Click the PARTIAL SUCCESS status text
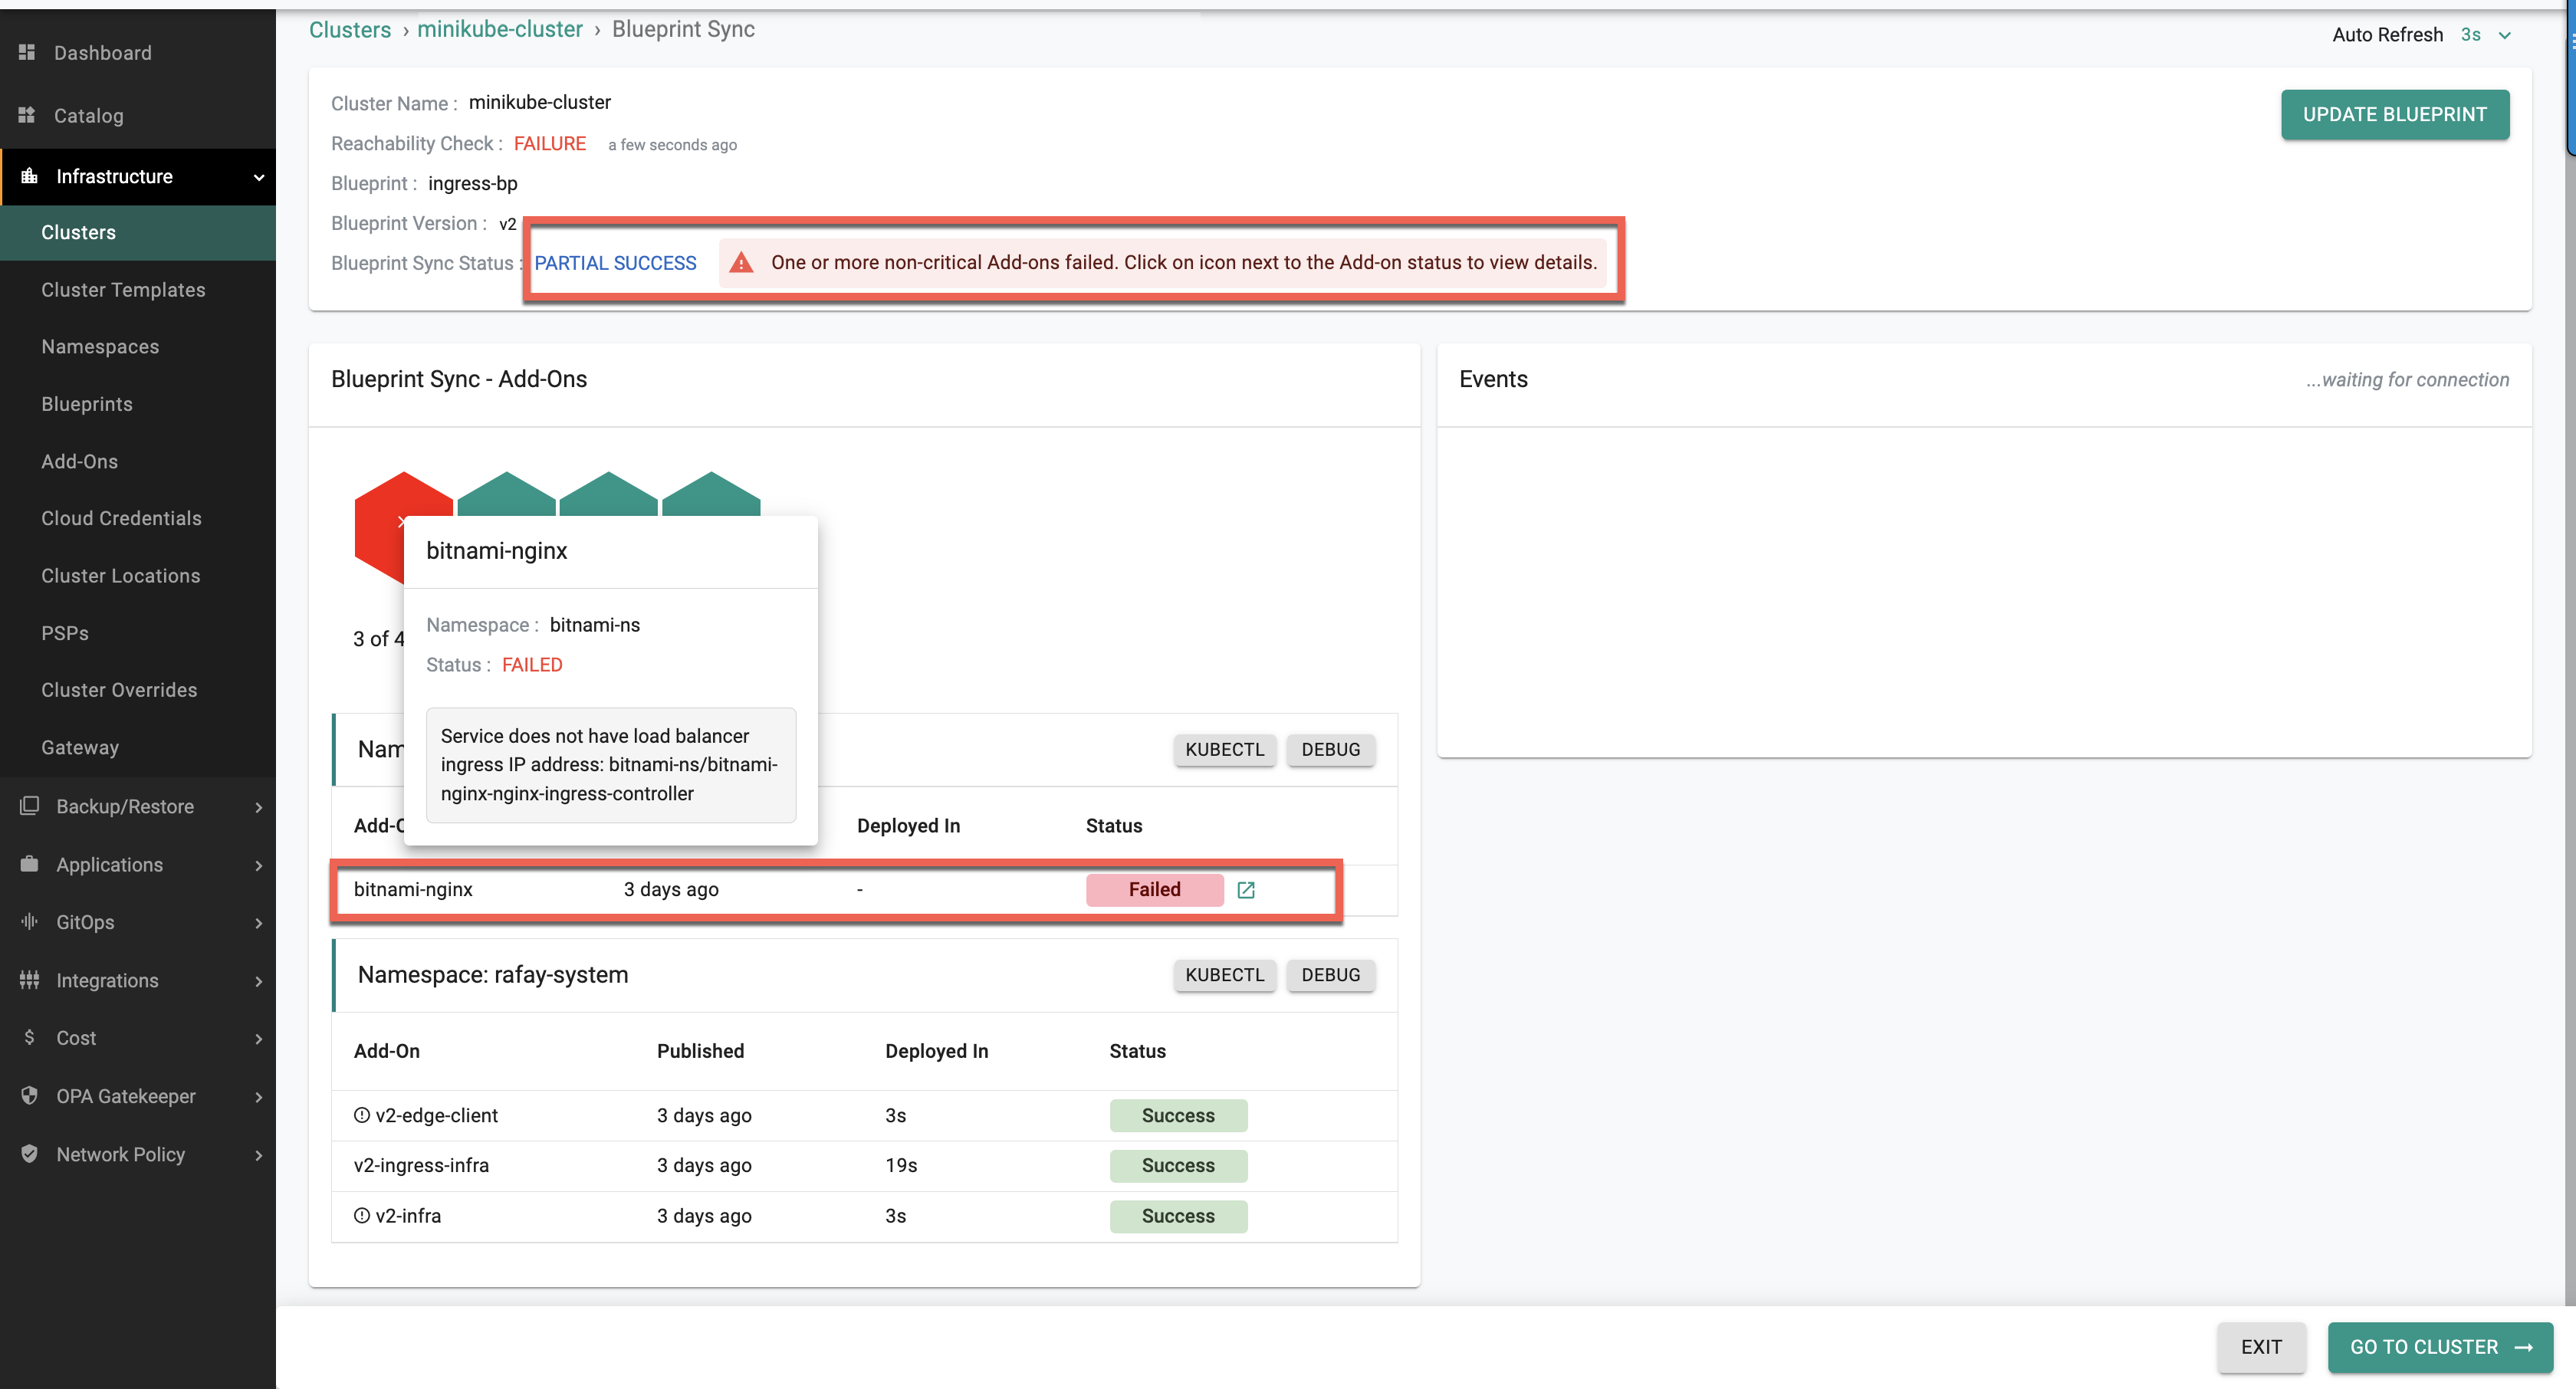The width and height of the screenshot is (2576, 1389). (615, 263)
